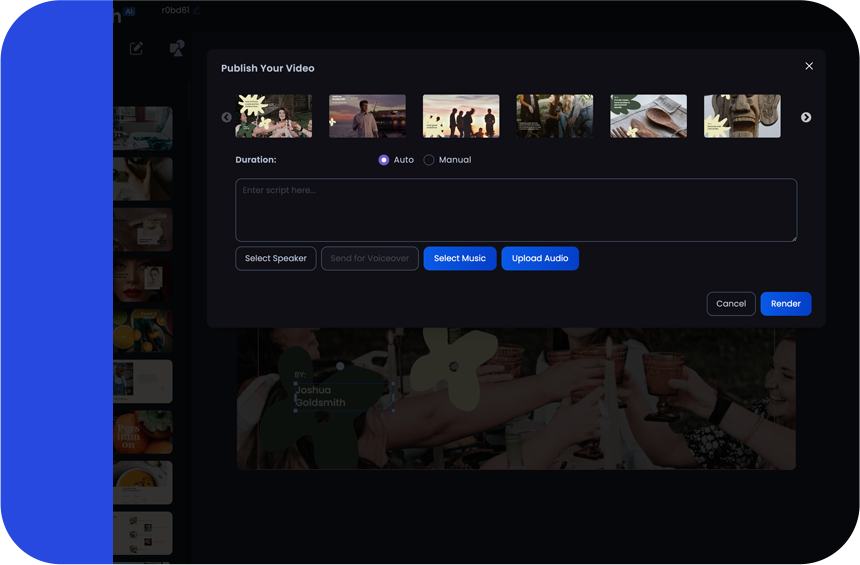This screenshot has width=860, height=565.
Task: Click the previous slides arrow in carousel
Action: tap(226, 117)
